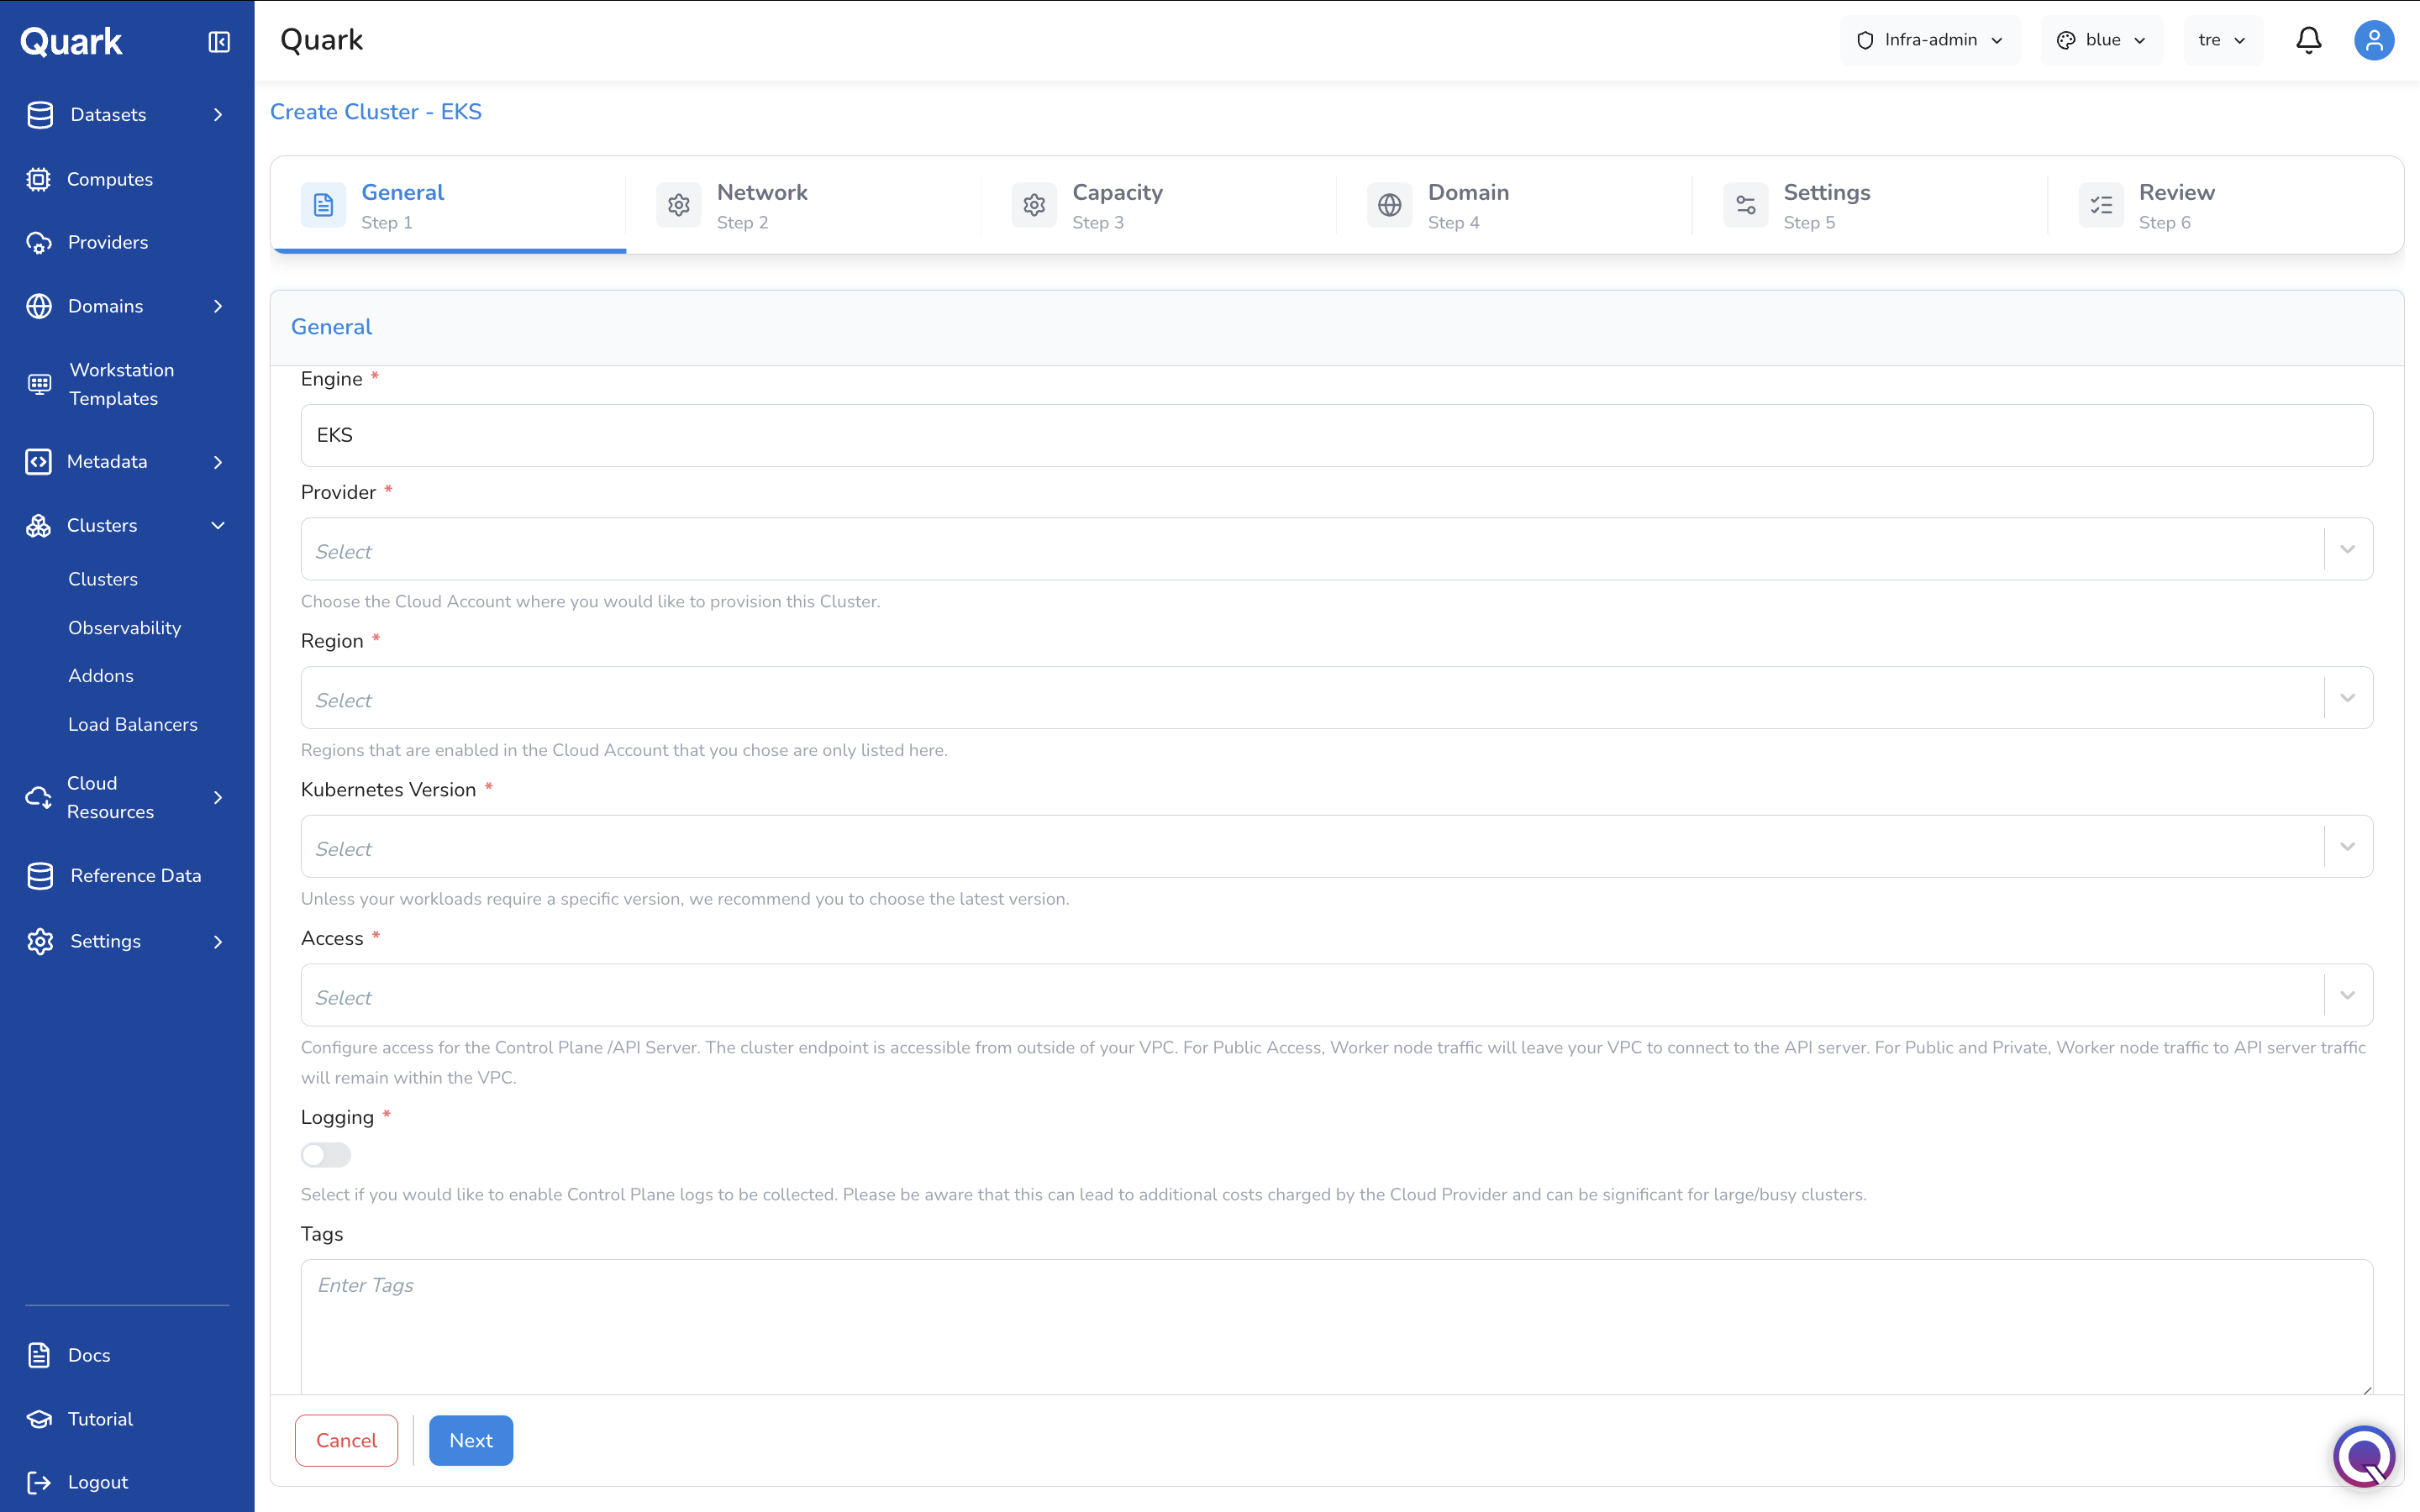The image size is (2420, 1512).
Task: Open the Region select dropdown
Action: [x=1337, y=698]
